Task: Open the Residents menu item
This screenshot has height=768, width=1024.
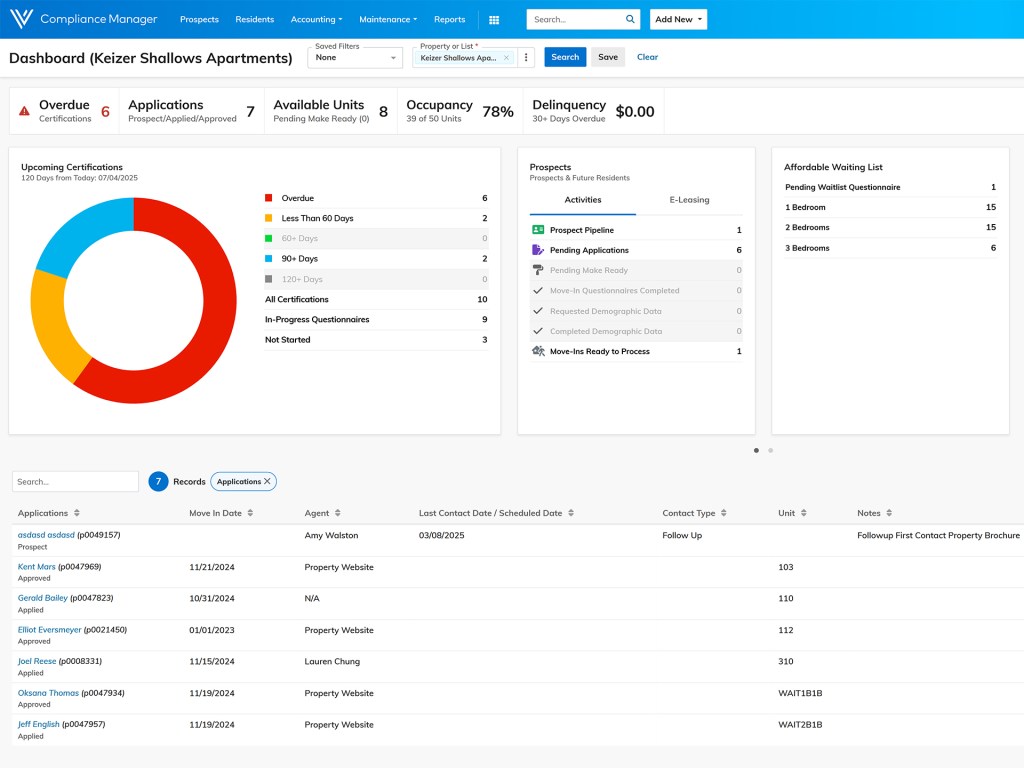Action: [x=254, y=19]
